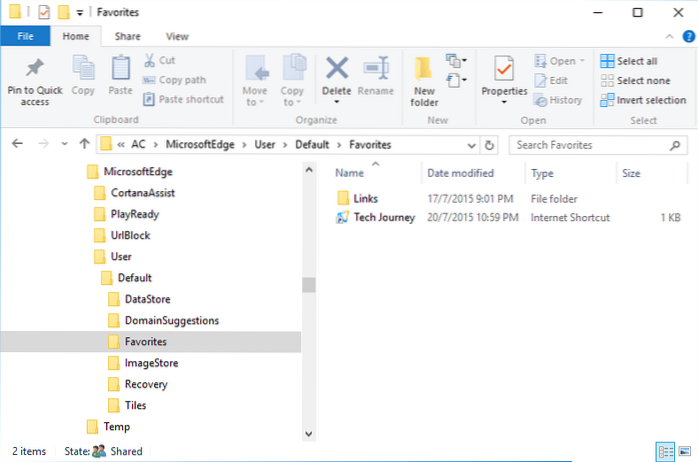Open the Delete dropdown arrow

click(337, 102)
